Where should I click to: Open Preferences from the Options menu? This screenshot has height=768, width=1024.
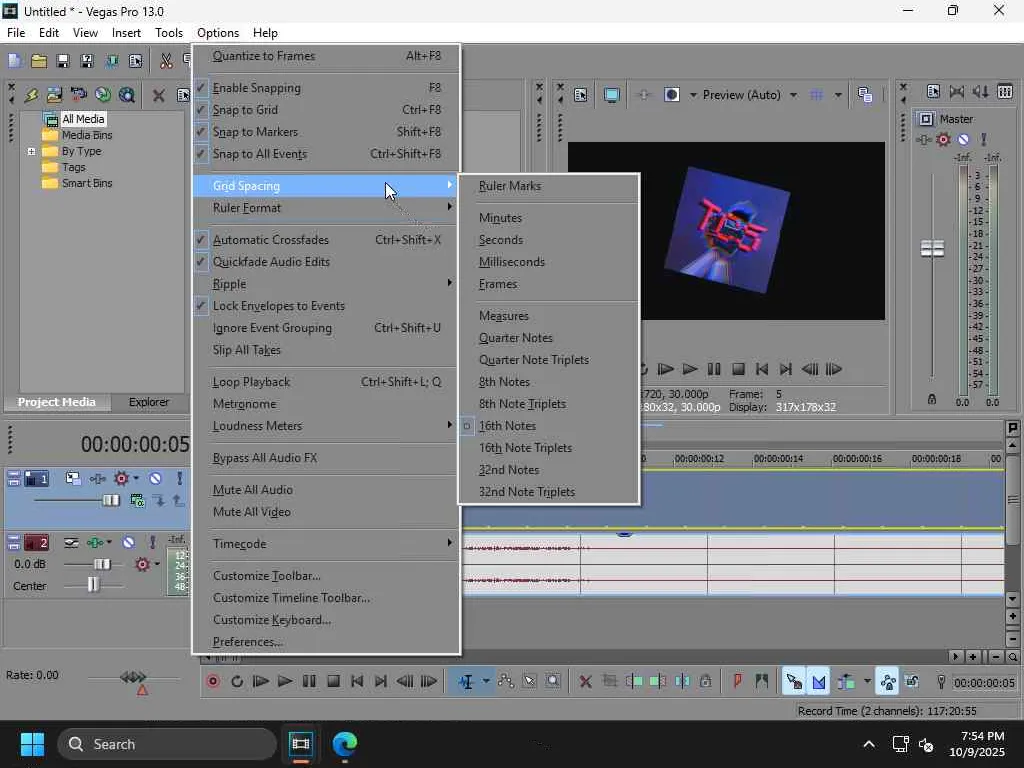[248, 642]
